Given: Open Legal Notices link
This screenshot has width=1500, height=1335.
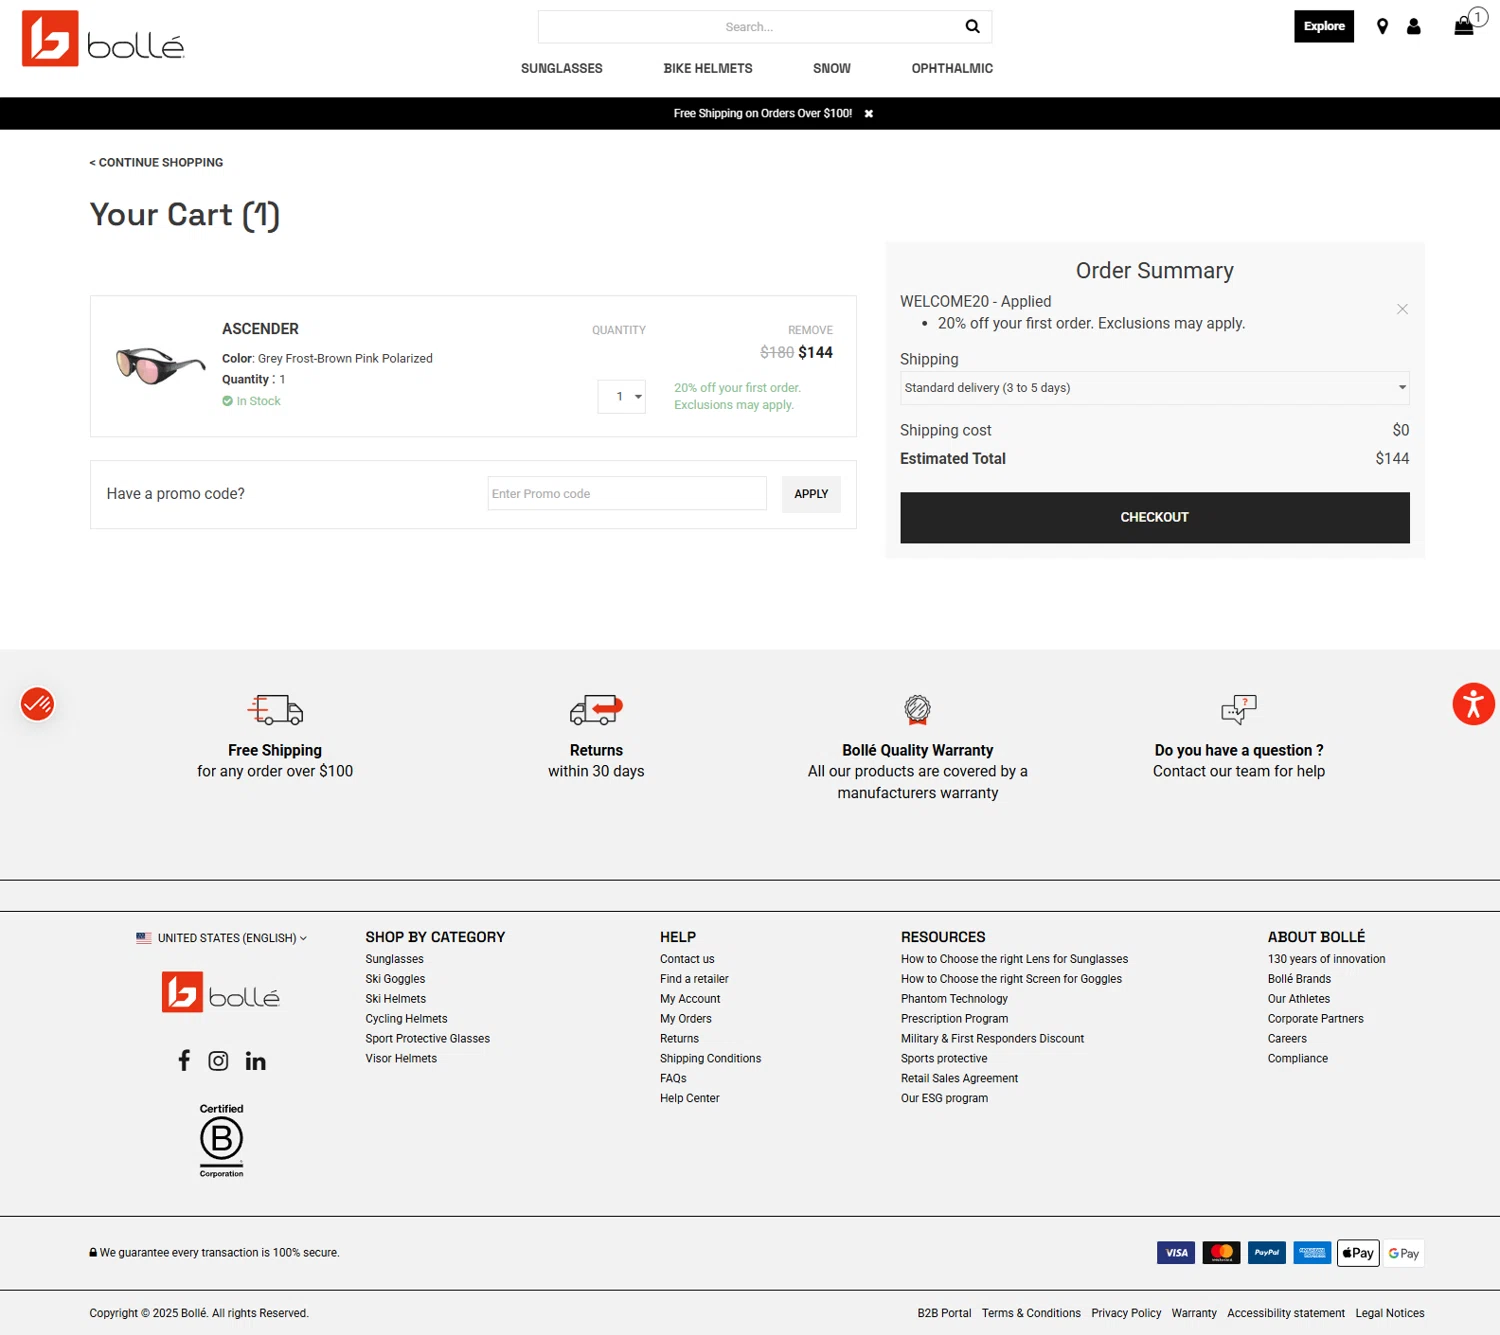Looking at the screenshot, I should [1389, 1313].
